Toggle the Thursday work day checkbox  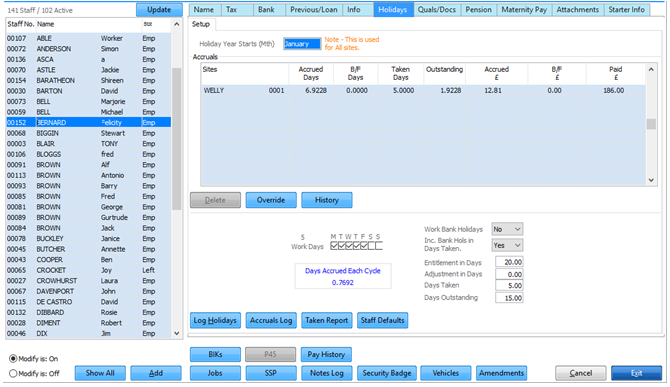click(x=356, y=246)
